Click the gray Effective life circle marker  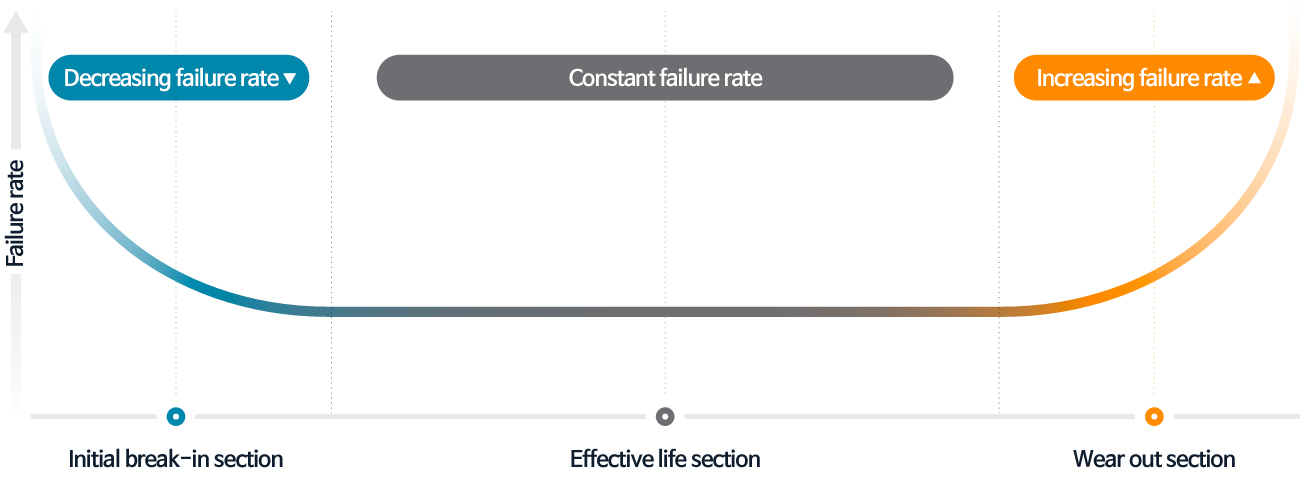tap(665, 416)
